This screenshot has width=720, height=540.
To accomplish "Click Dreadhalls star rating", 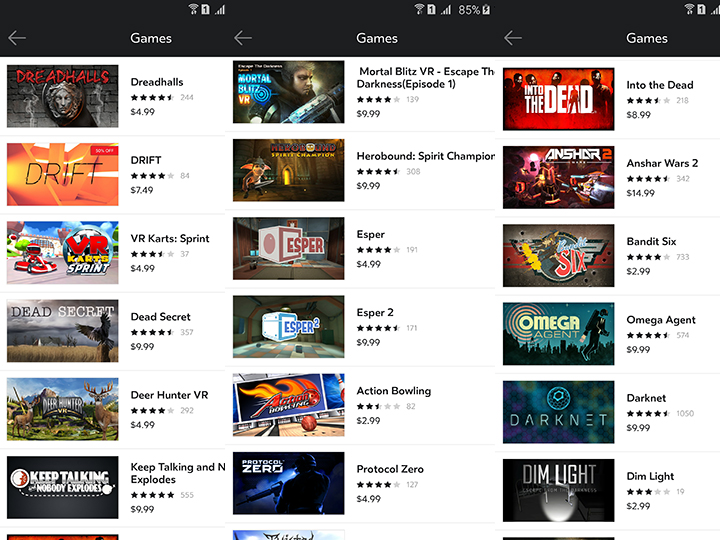I will point(152,97).
